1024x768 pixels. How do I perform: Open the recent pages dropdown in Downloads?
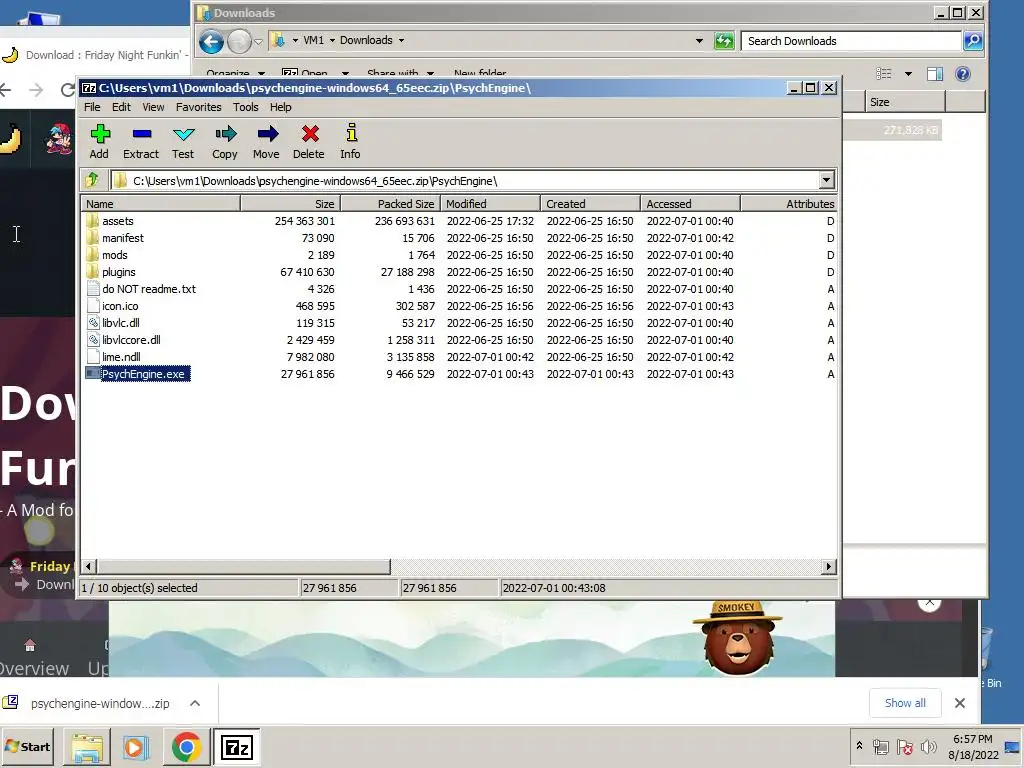pos(259,42)
